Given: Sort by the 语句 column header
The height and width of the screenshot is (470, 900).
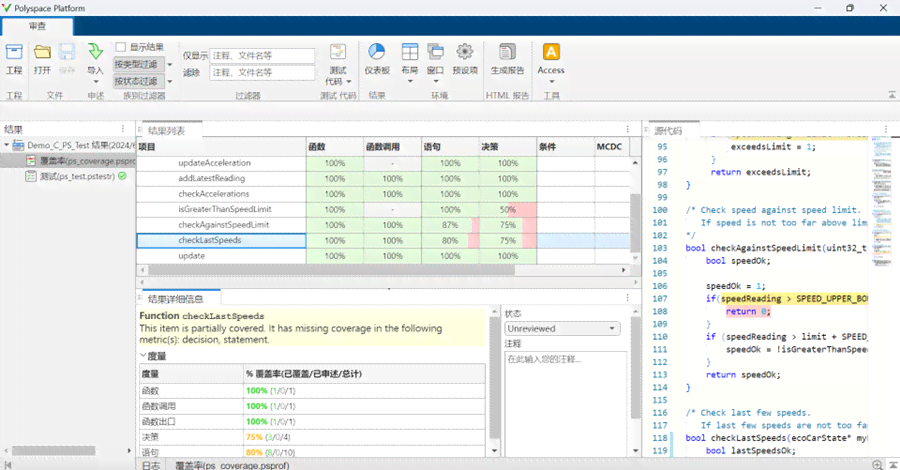Looking at the screenshot, I should tap(450, 147).
